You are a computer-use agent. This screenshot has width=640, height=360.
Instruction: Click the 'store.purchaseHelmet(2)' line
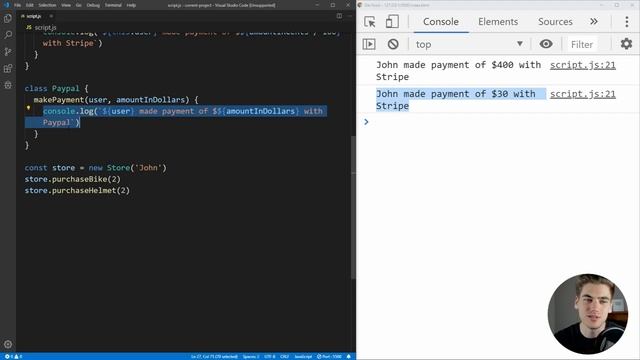(77, 191)
